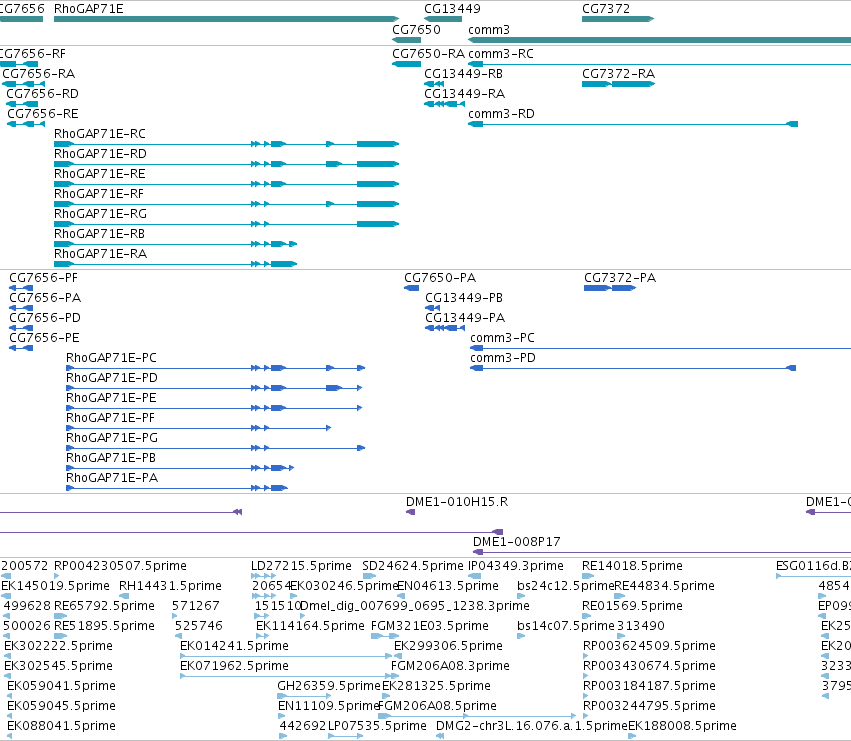Click protein CG13449-PB label

tap(464, 297)
